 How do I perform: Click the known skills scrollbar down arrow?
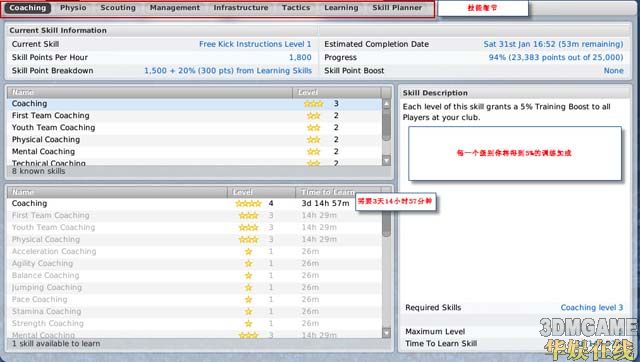coord(387,160)
